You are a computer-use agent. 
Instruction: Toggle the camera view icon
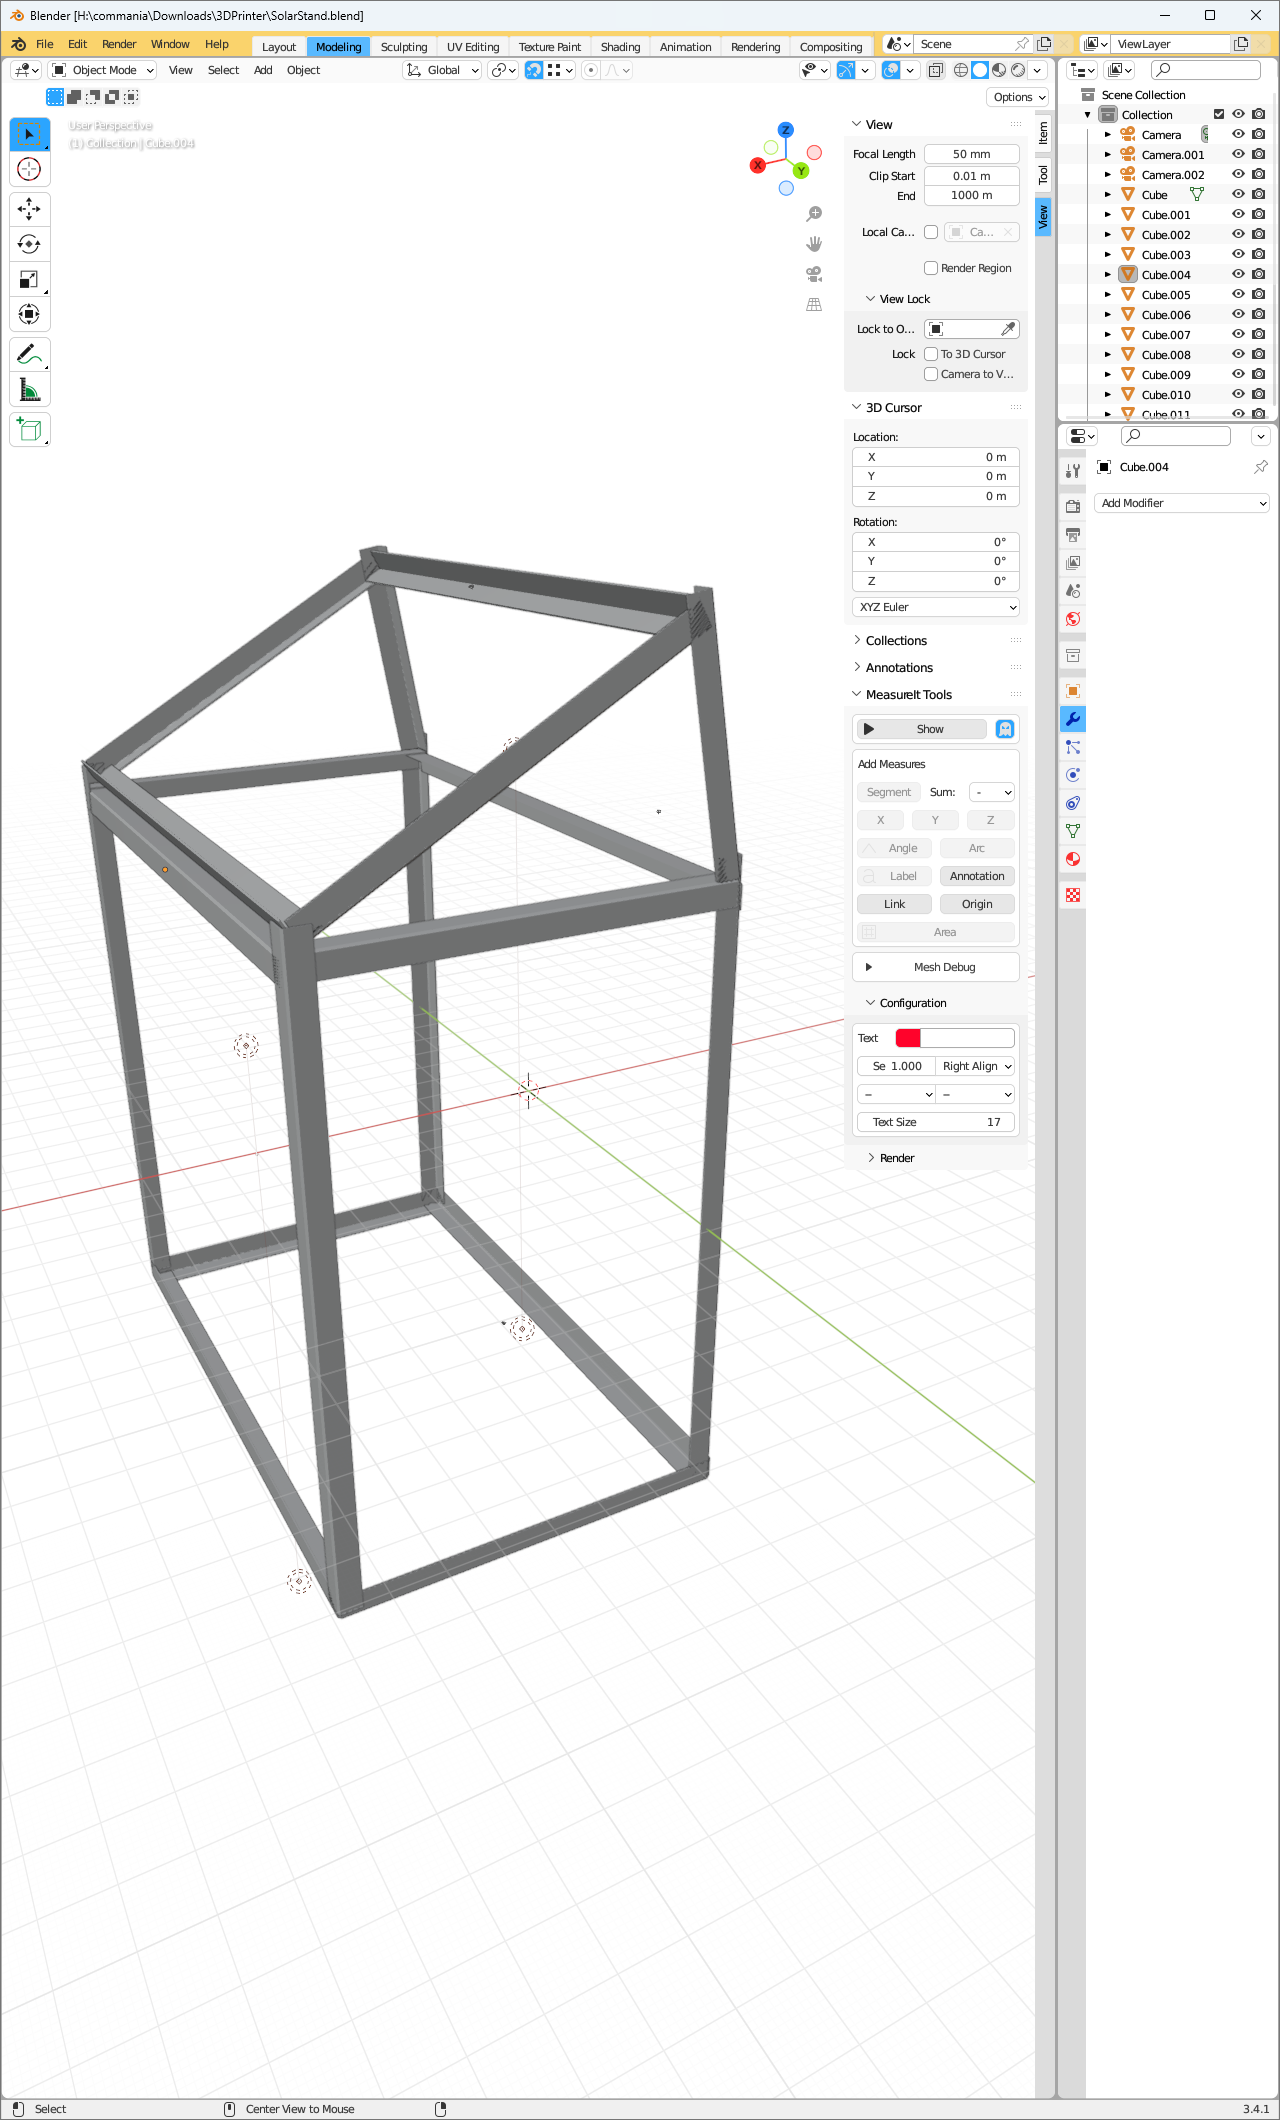tap(814, 274)
